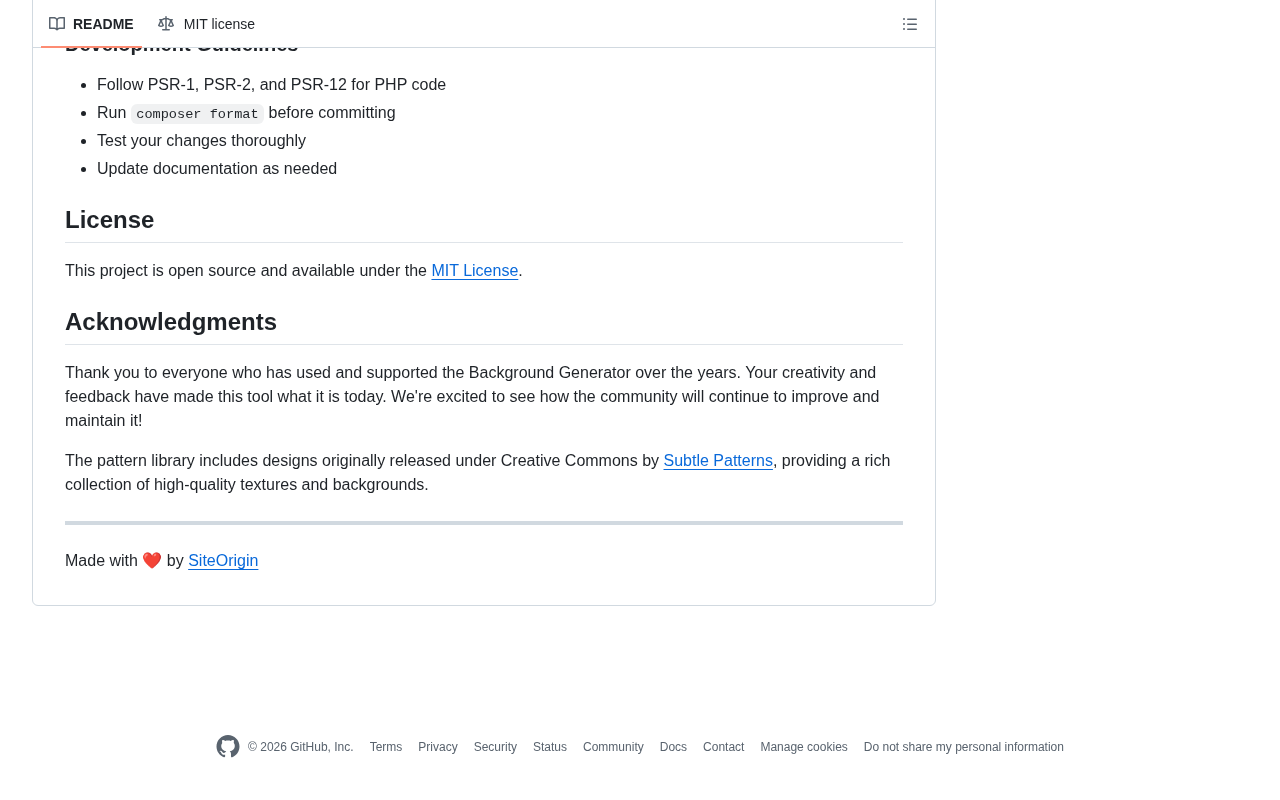Follow the Subtle Patterns link
The width and height of the screenshot is (1280, 800).
(718, 461)
